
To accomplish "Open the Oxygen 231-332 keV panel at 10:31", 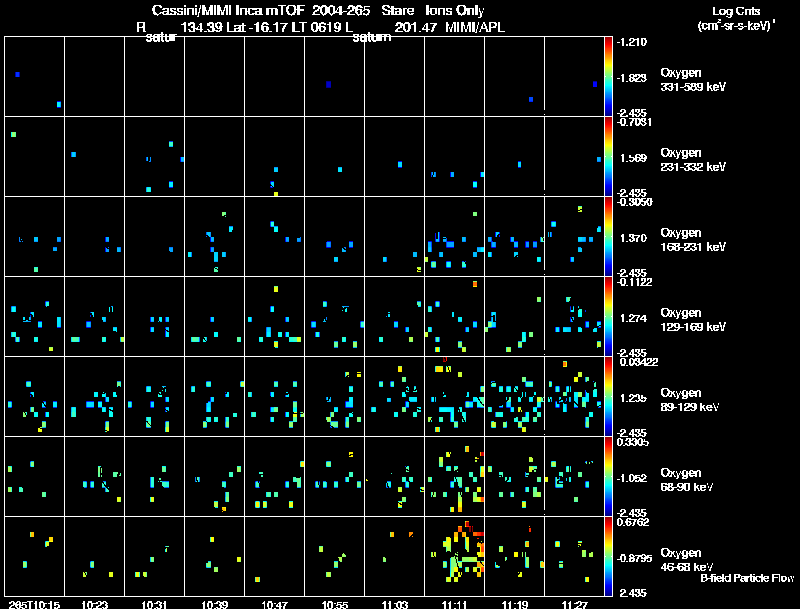I will coord(154,156).
